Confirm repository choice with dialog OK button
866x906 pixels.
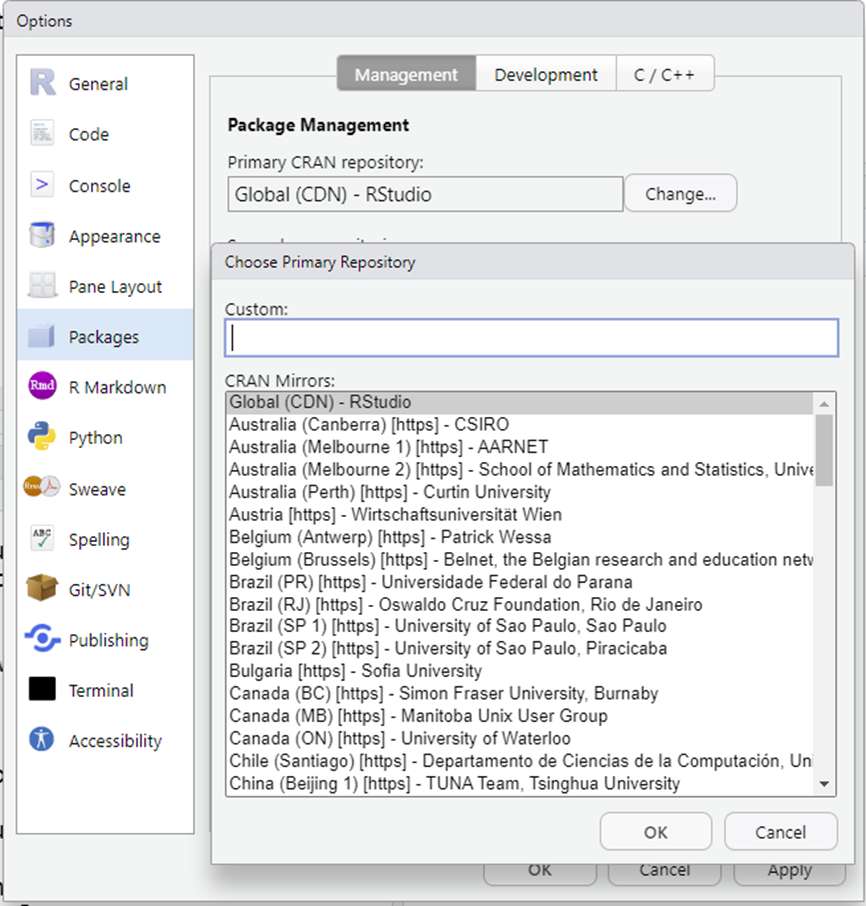pos(656,832)
